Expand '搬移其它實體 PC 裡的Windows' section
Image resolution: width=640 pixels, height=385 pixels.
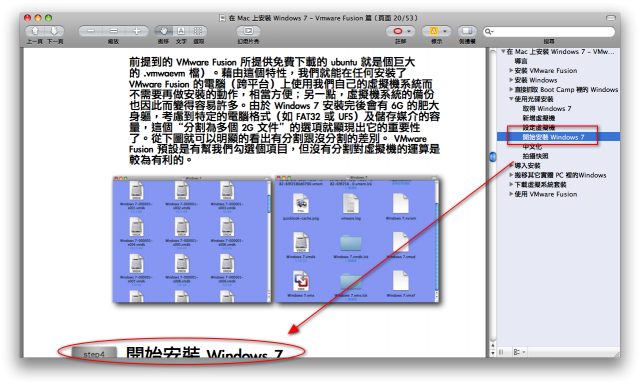pos(511,175)
